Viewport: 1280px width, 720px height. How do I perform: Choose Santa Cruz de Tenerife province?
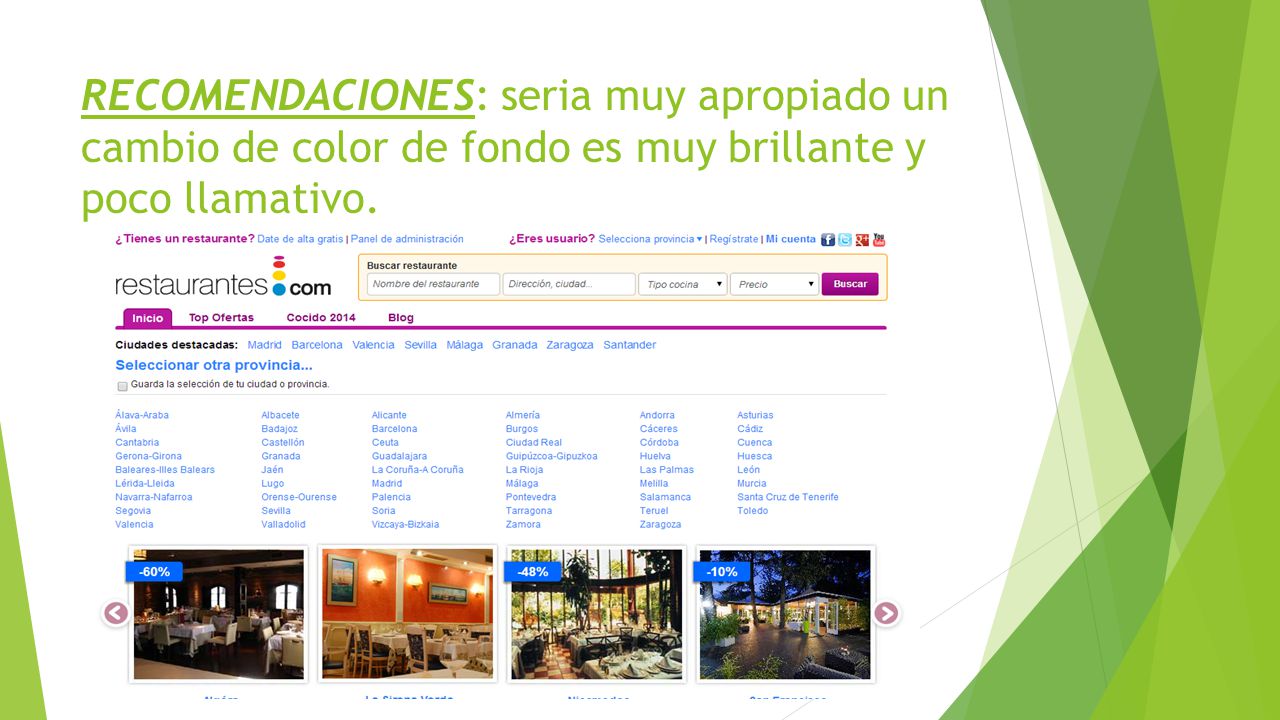(788, 497)
